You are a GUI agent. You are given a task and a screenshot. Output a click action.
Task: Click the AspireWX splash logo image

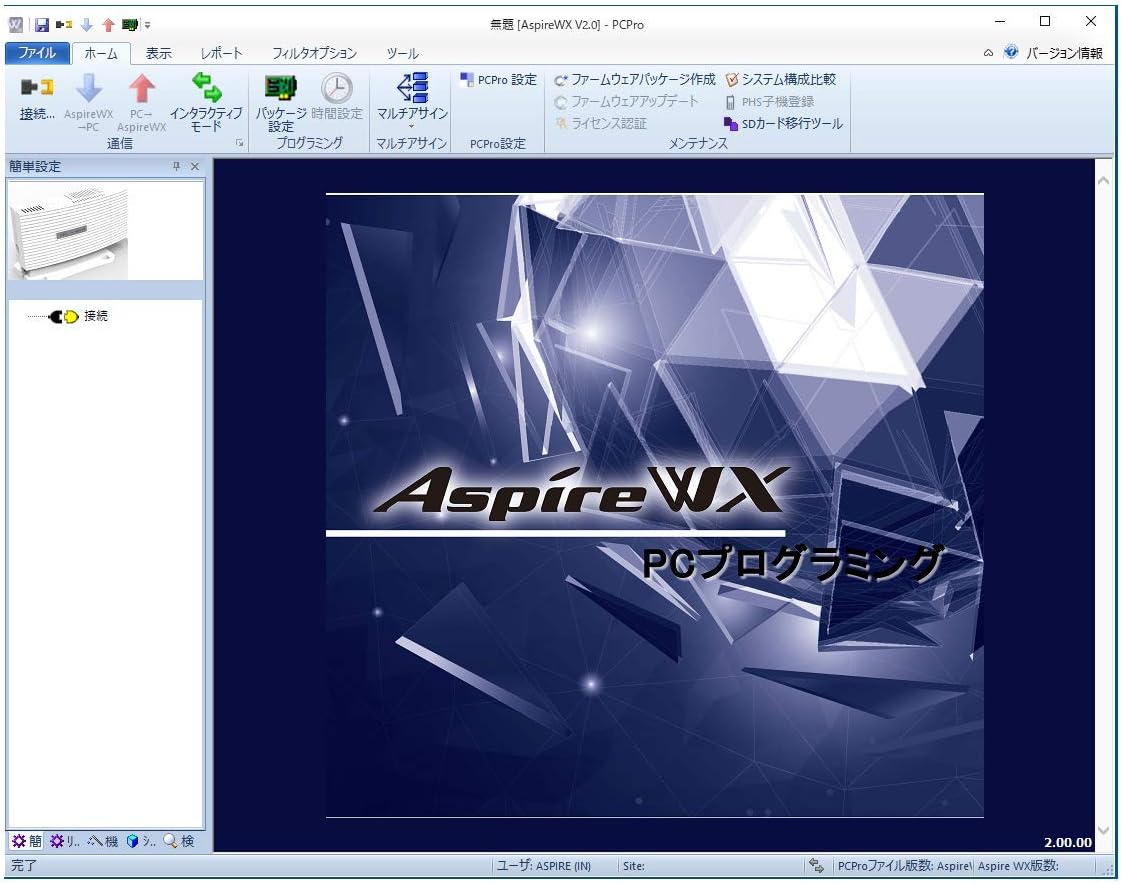click(x=655, y=505)
